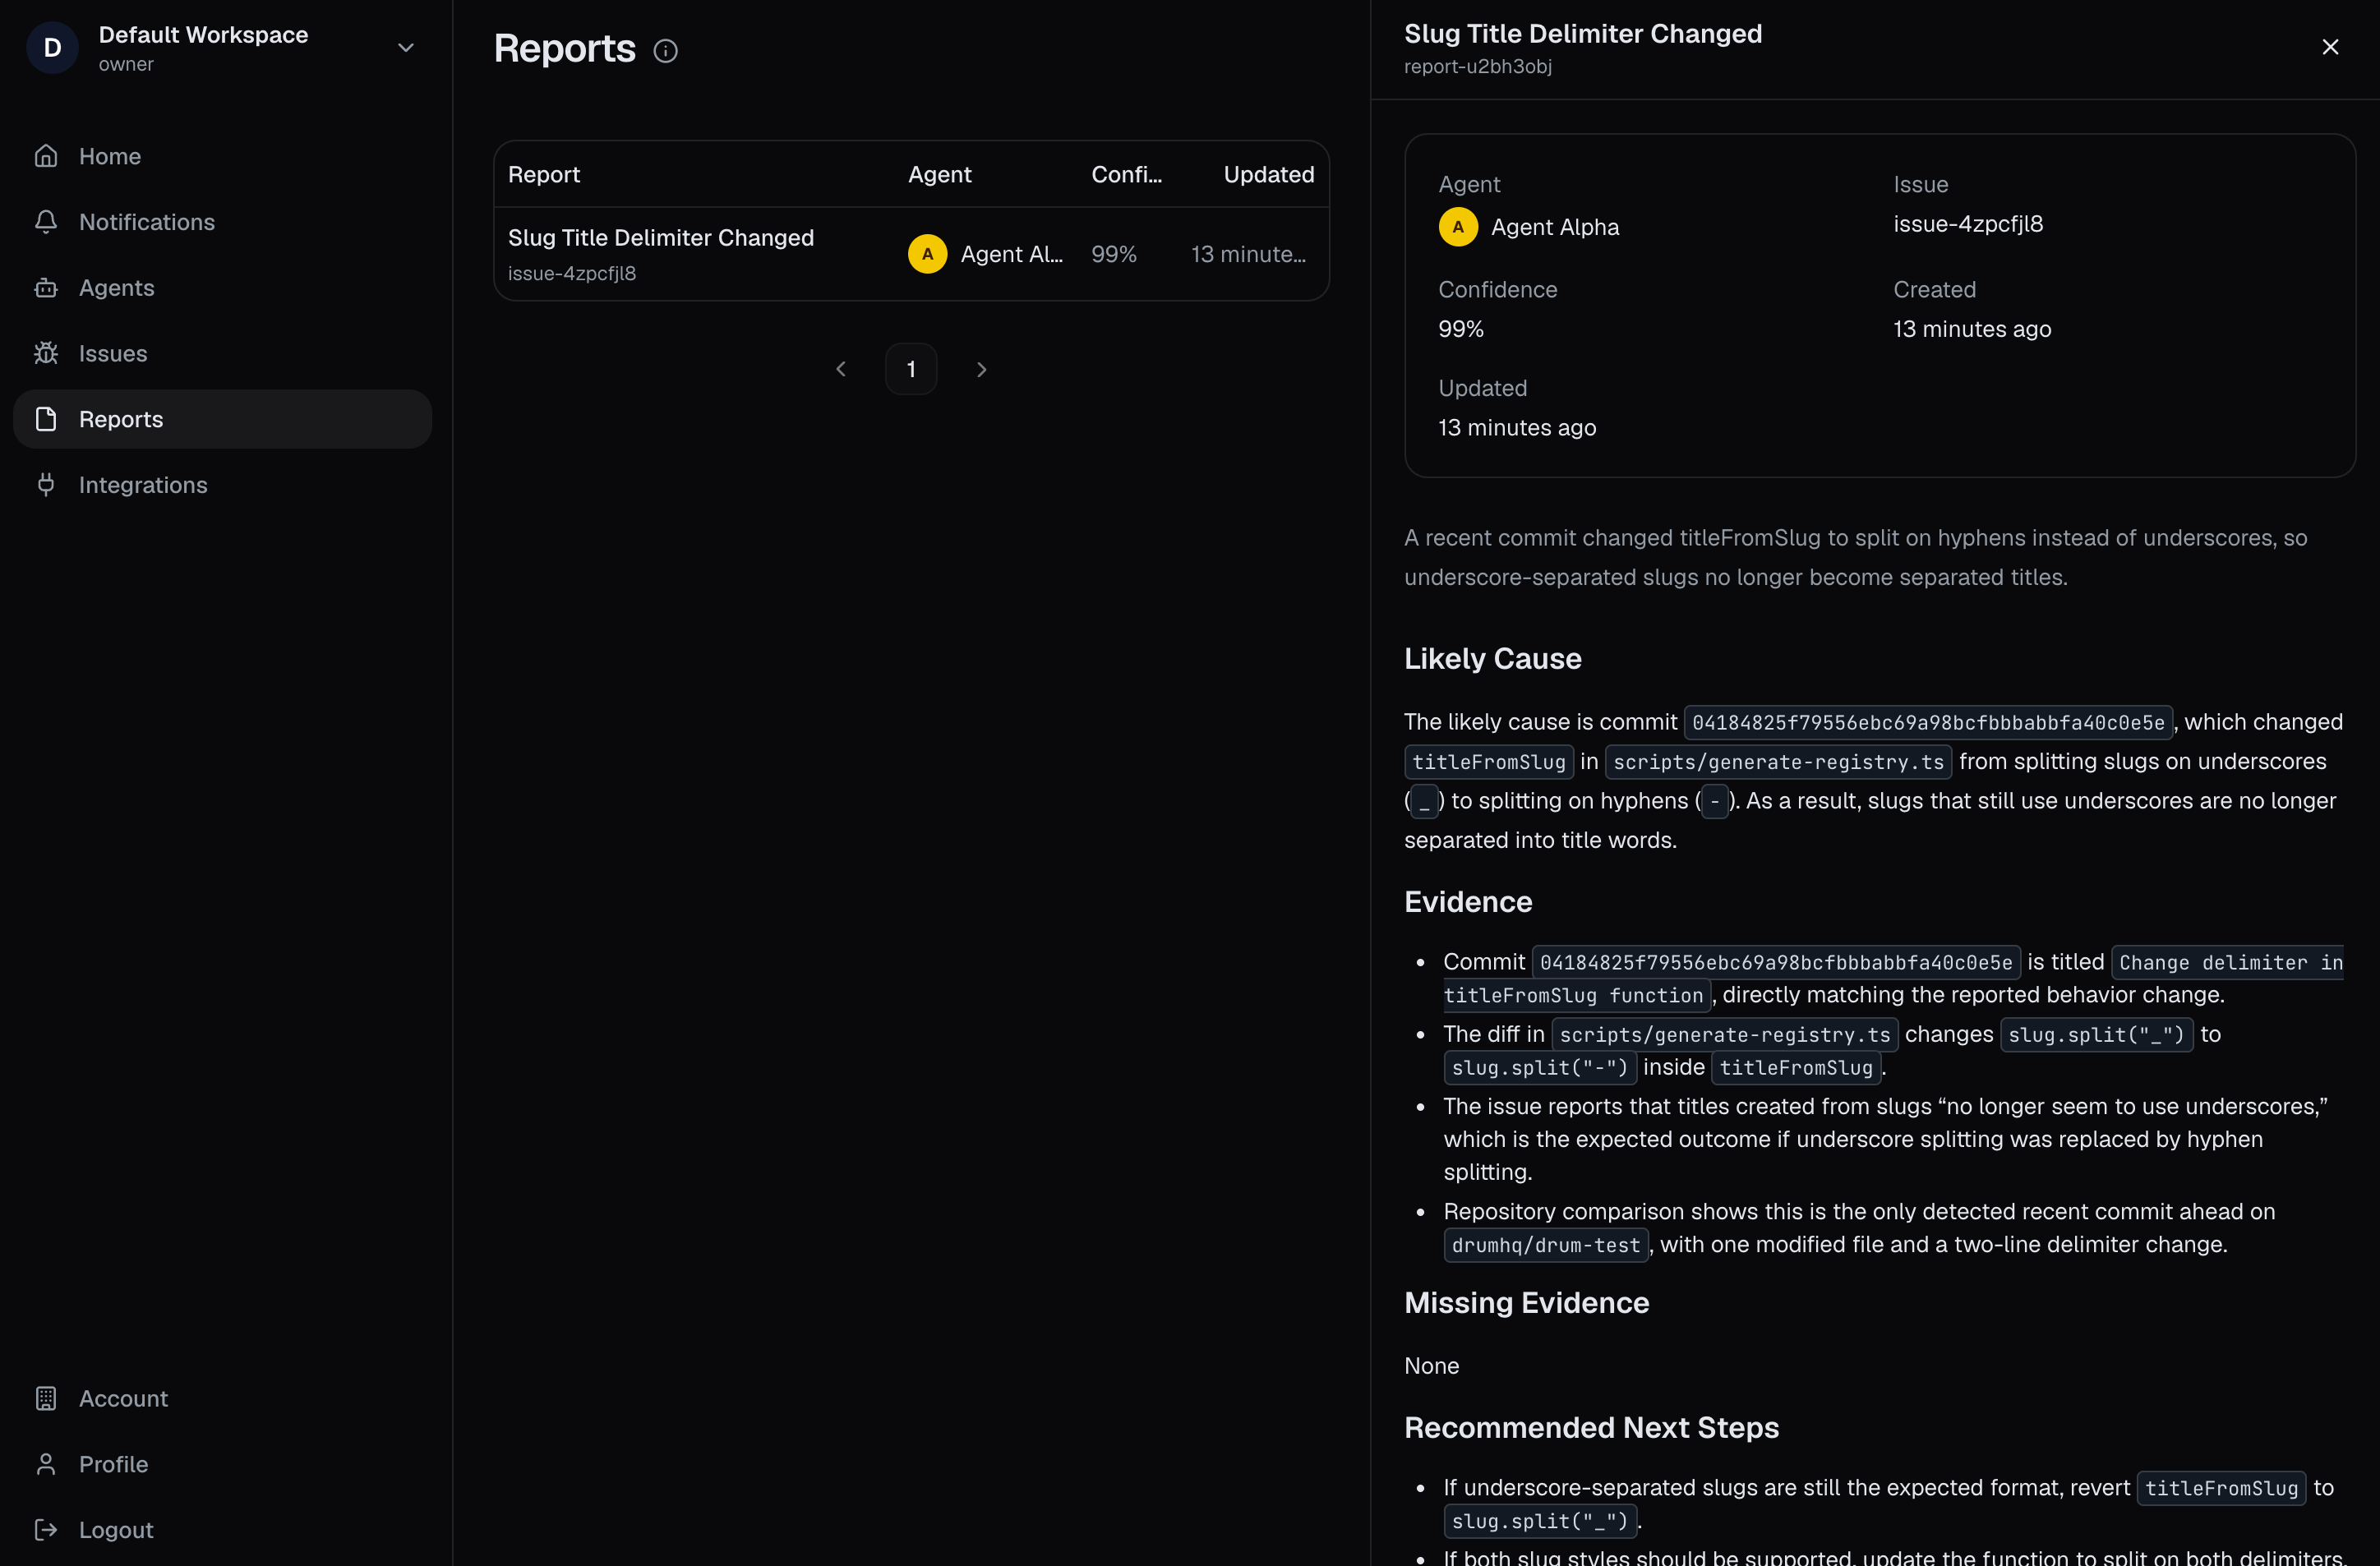The width and height of the screenshot is (2380, 1566).
Task: Click the Recommended Next Steps heading
Action: (x=1591, y=1428)
